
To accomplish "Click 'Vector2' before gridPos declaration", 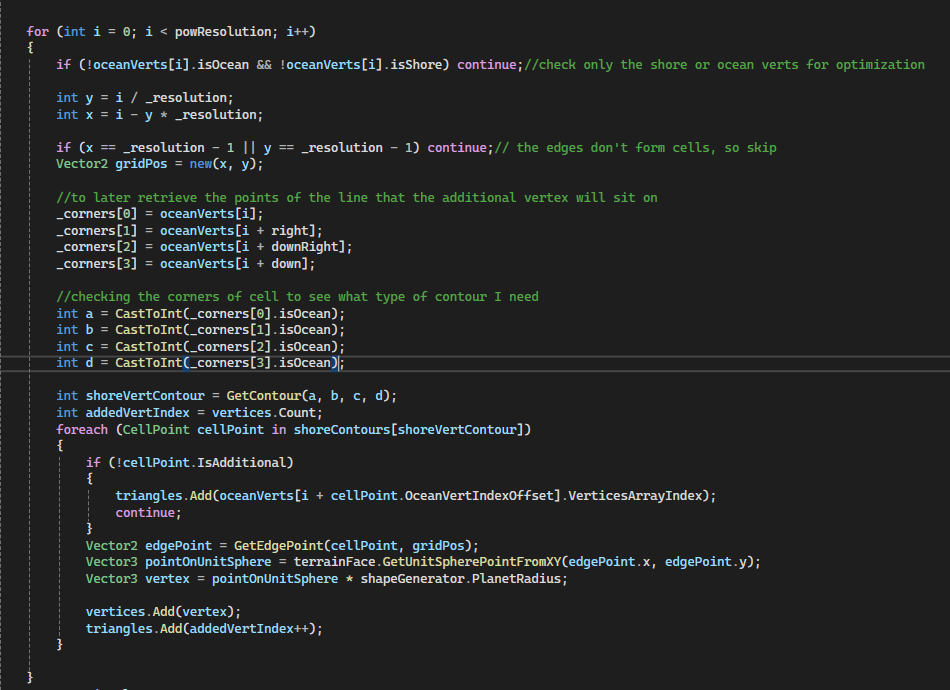I will click(x=82, y=164).
